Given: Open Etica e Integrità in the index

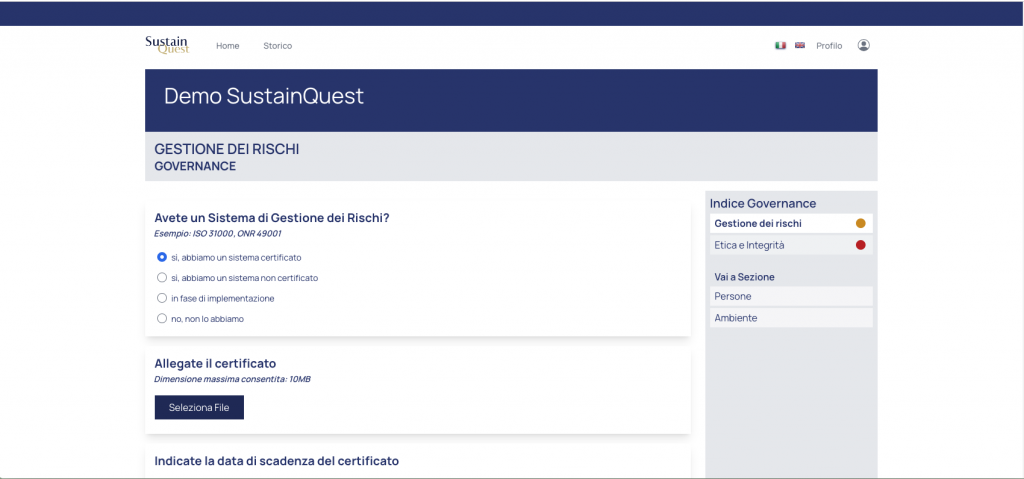Looking at the screenshot, I should point(791,245).
